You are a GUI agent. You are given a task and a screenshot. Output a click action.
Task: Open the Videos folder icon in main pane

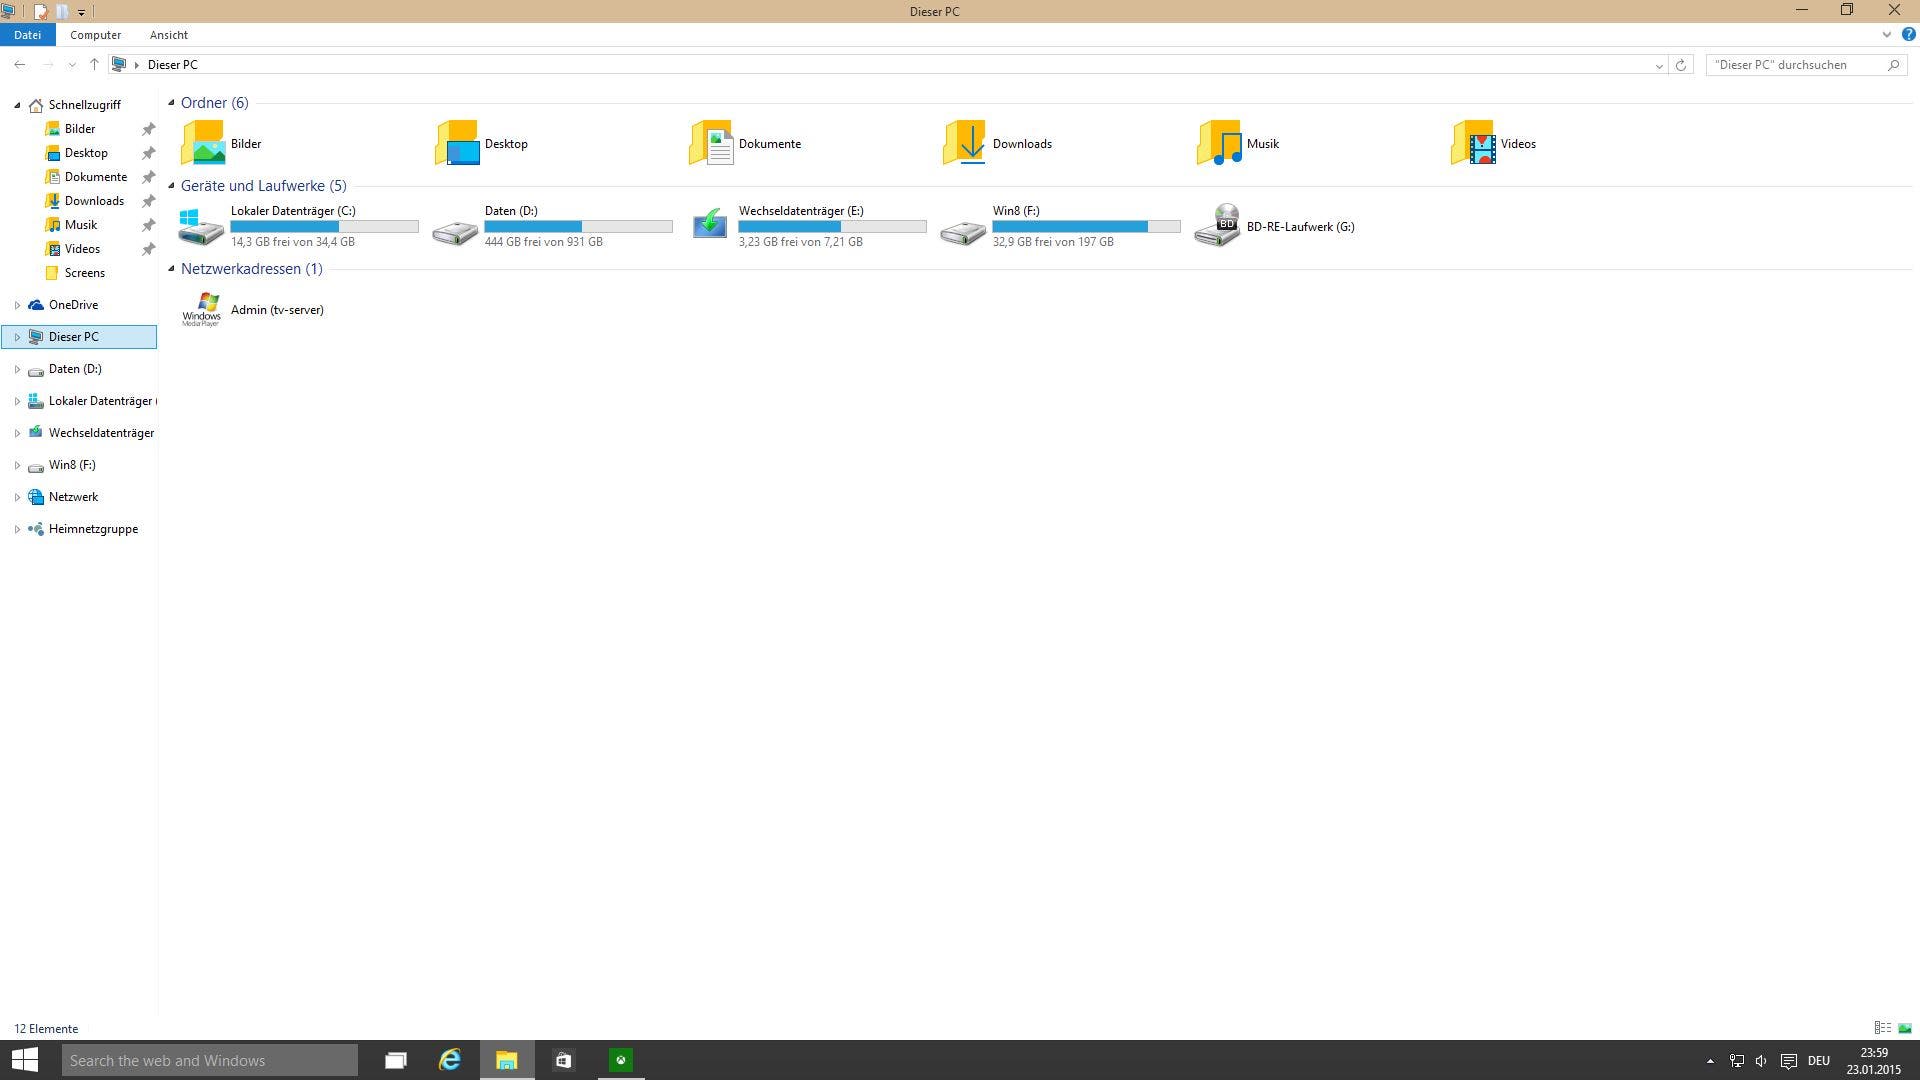click(1473, 143)
